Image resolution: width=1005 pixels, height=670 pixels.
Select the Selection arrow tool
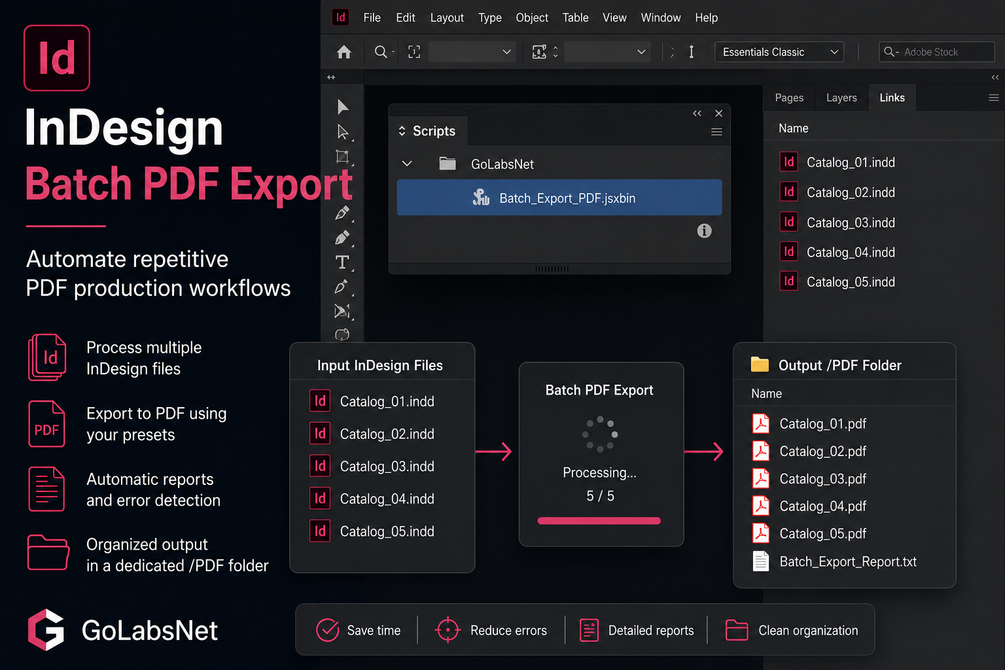click(343, 106)
